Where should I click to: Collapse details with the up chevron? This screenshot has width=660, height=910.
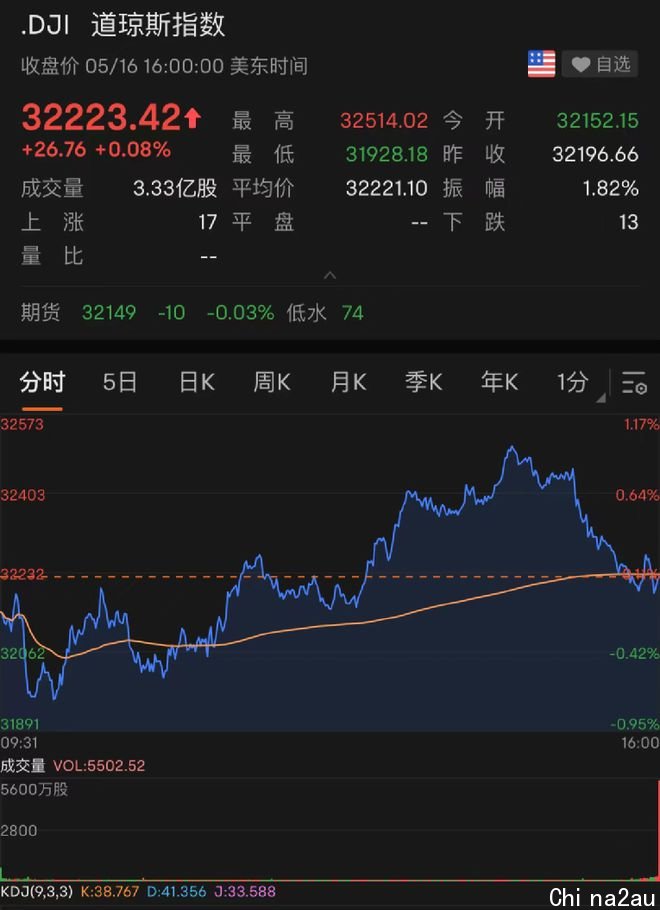(330, 275)
